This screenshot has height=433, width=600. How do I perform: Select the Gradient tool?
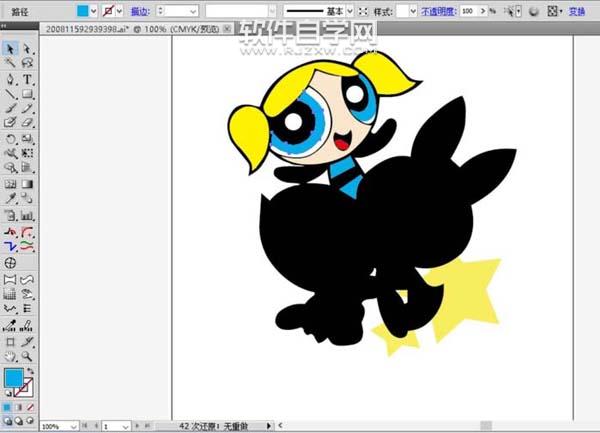tap(27, 184)
